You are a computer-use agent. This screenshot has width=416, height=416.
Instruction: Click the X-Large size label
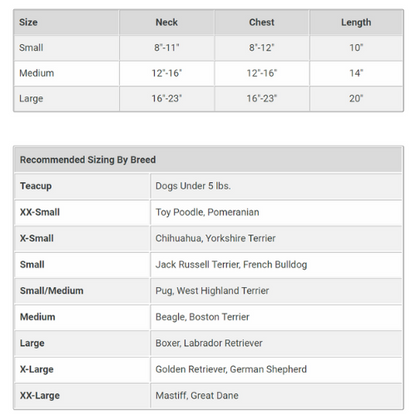(37, 369)
